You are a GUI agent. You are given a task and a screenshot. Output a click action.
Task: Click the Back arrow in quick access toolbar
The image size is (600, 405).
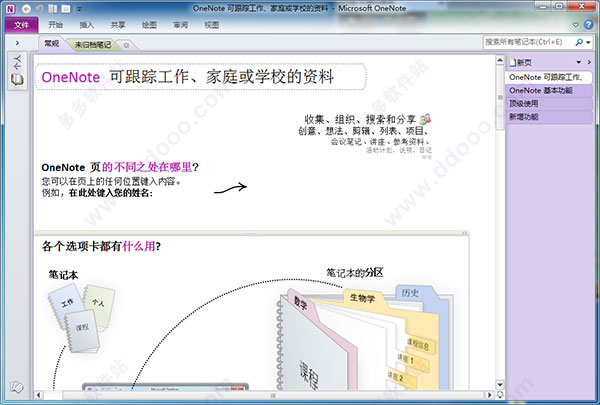tap(26, 8)
